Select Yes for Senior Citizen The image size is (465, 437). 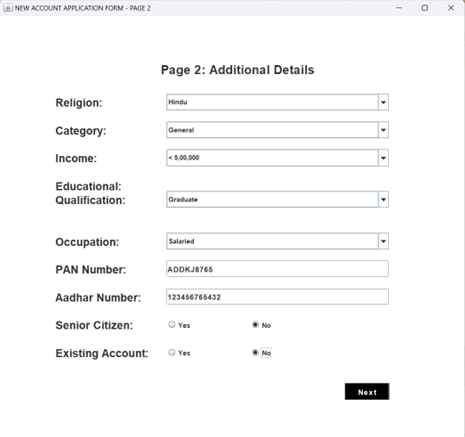172,325
